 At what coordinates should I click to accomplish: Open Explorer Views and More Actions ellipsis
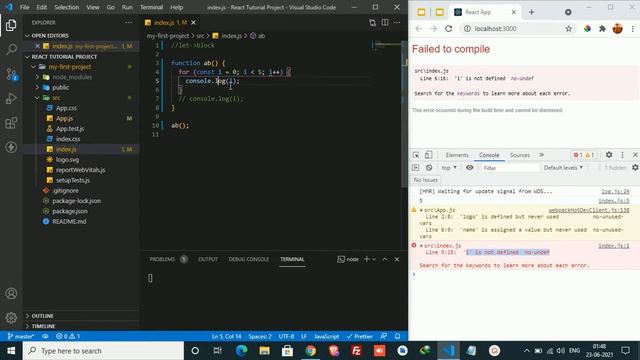coord(129,22)
